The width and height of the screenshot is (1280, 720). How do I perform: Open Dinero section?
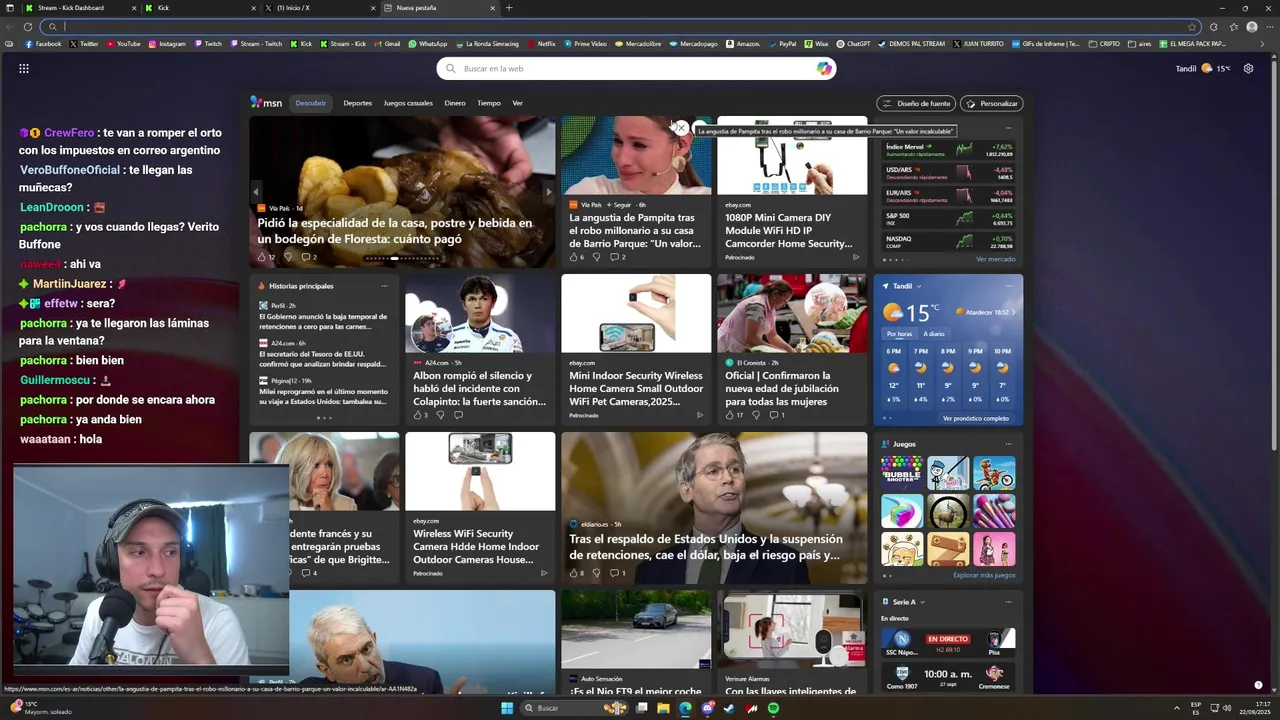pos(455,103)
